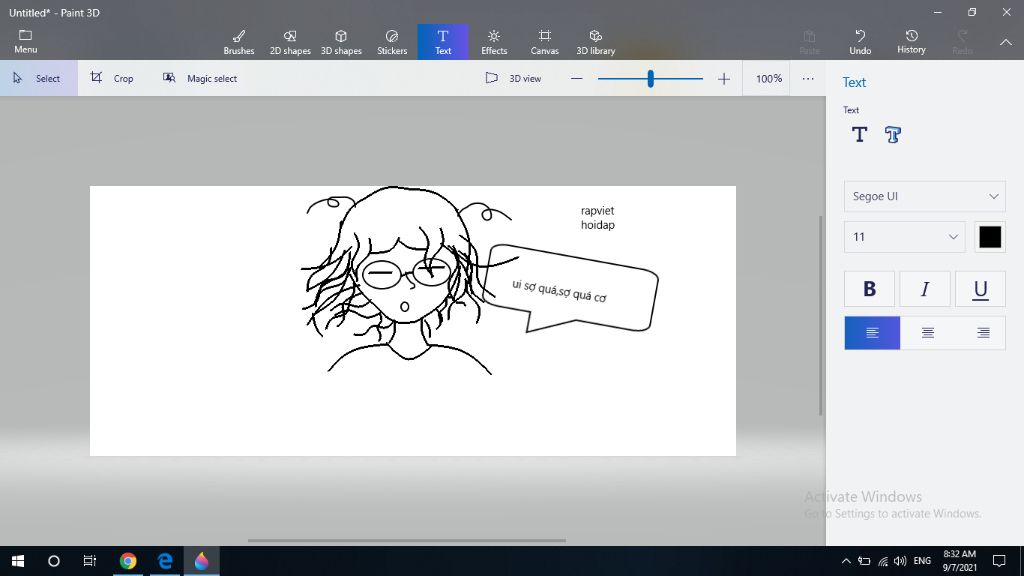Screen dimensions: 1024x576
Task: Open the History panel
Action: tap(911, 42)
